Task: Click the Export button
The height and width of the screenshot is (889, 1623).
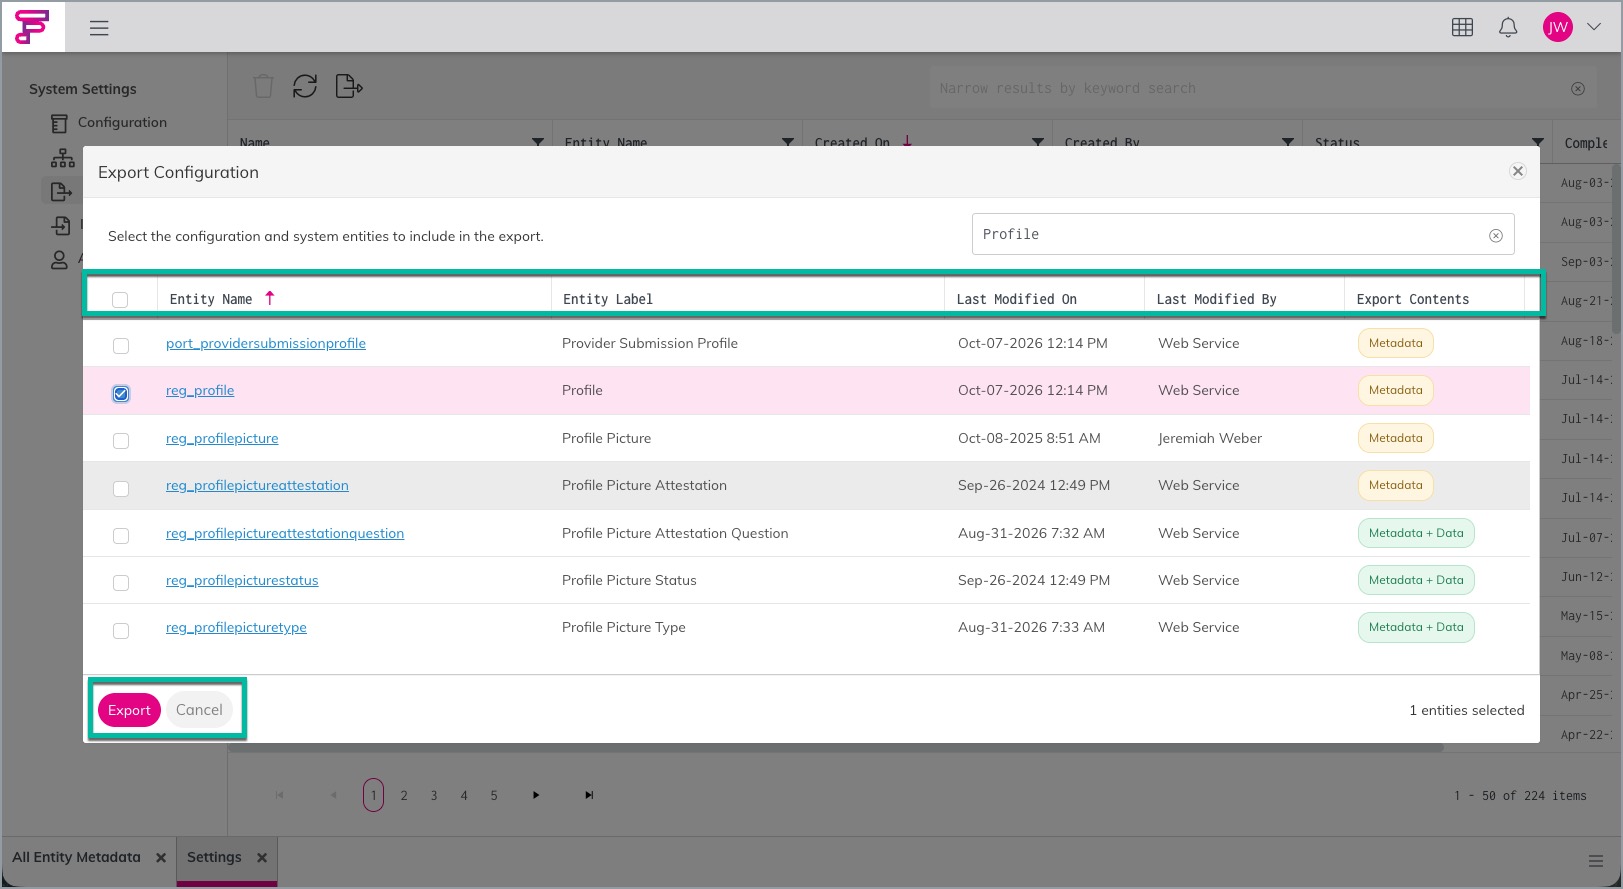Action: [x=129, y=710]
